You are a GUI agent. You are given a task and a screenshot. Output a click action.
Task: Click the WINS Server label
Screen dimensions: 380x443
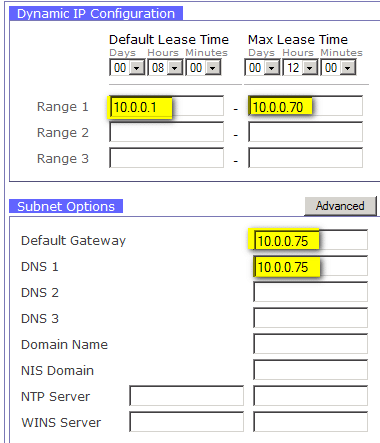(x=61, y=423)
